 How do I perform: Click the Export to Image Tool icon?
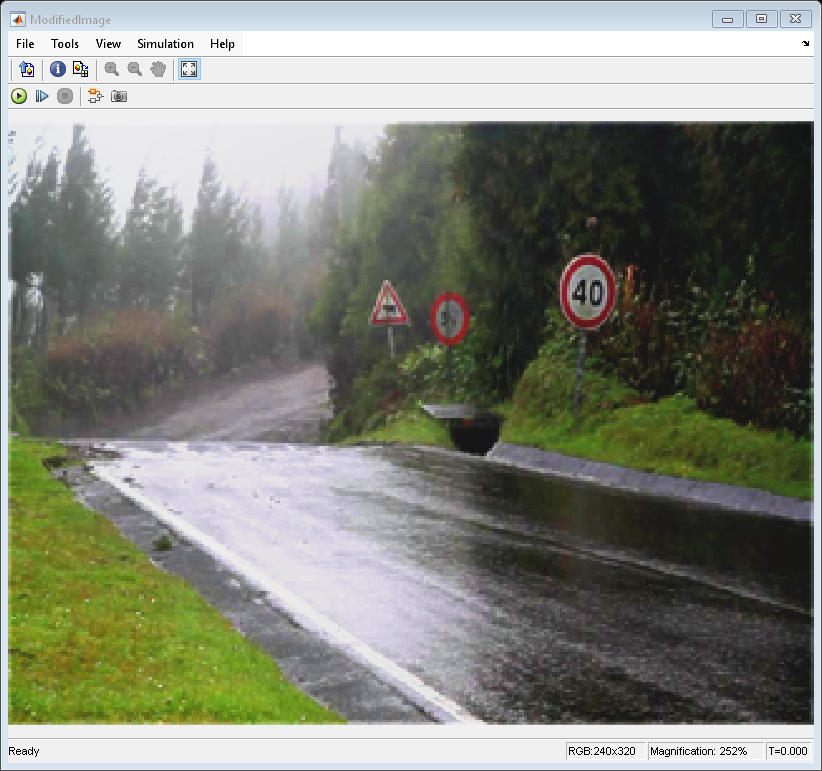[x=26, y=69]
